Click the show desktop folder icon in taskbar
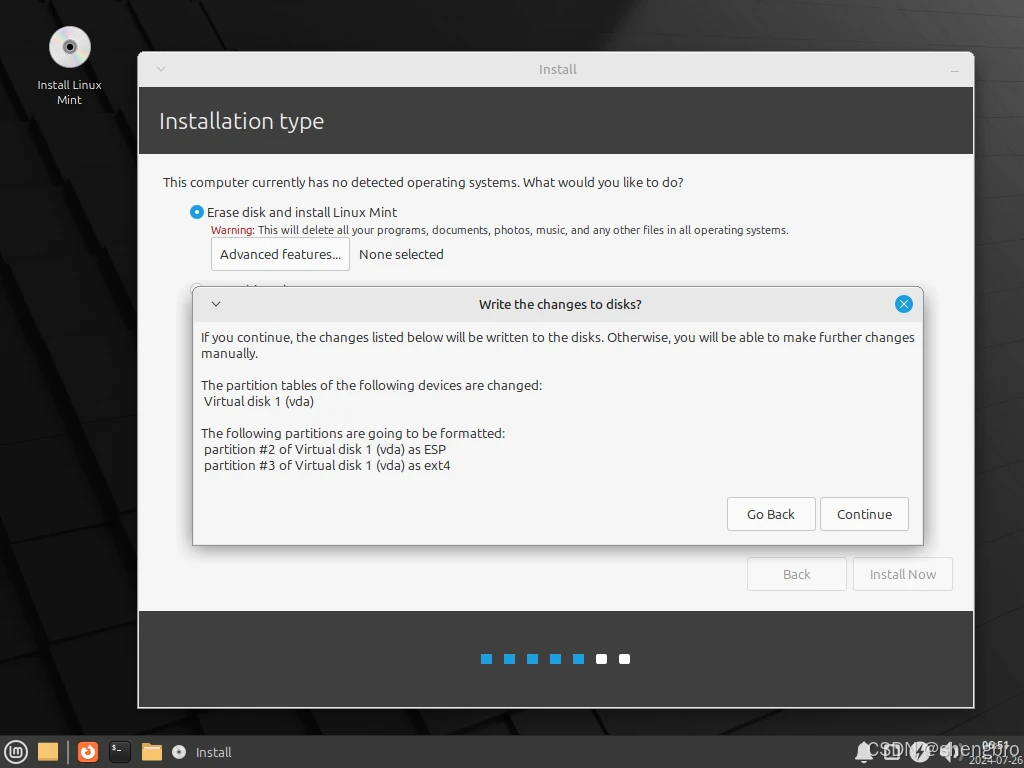The image size is (1024, 768). point(48,752)
